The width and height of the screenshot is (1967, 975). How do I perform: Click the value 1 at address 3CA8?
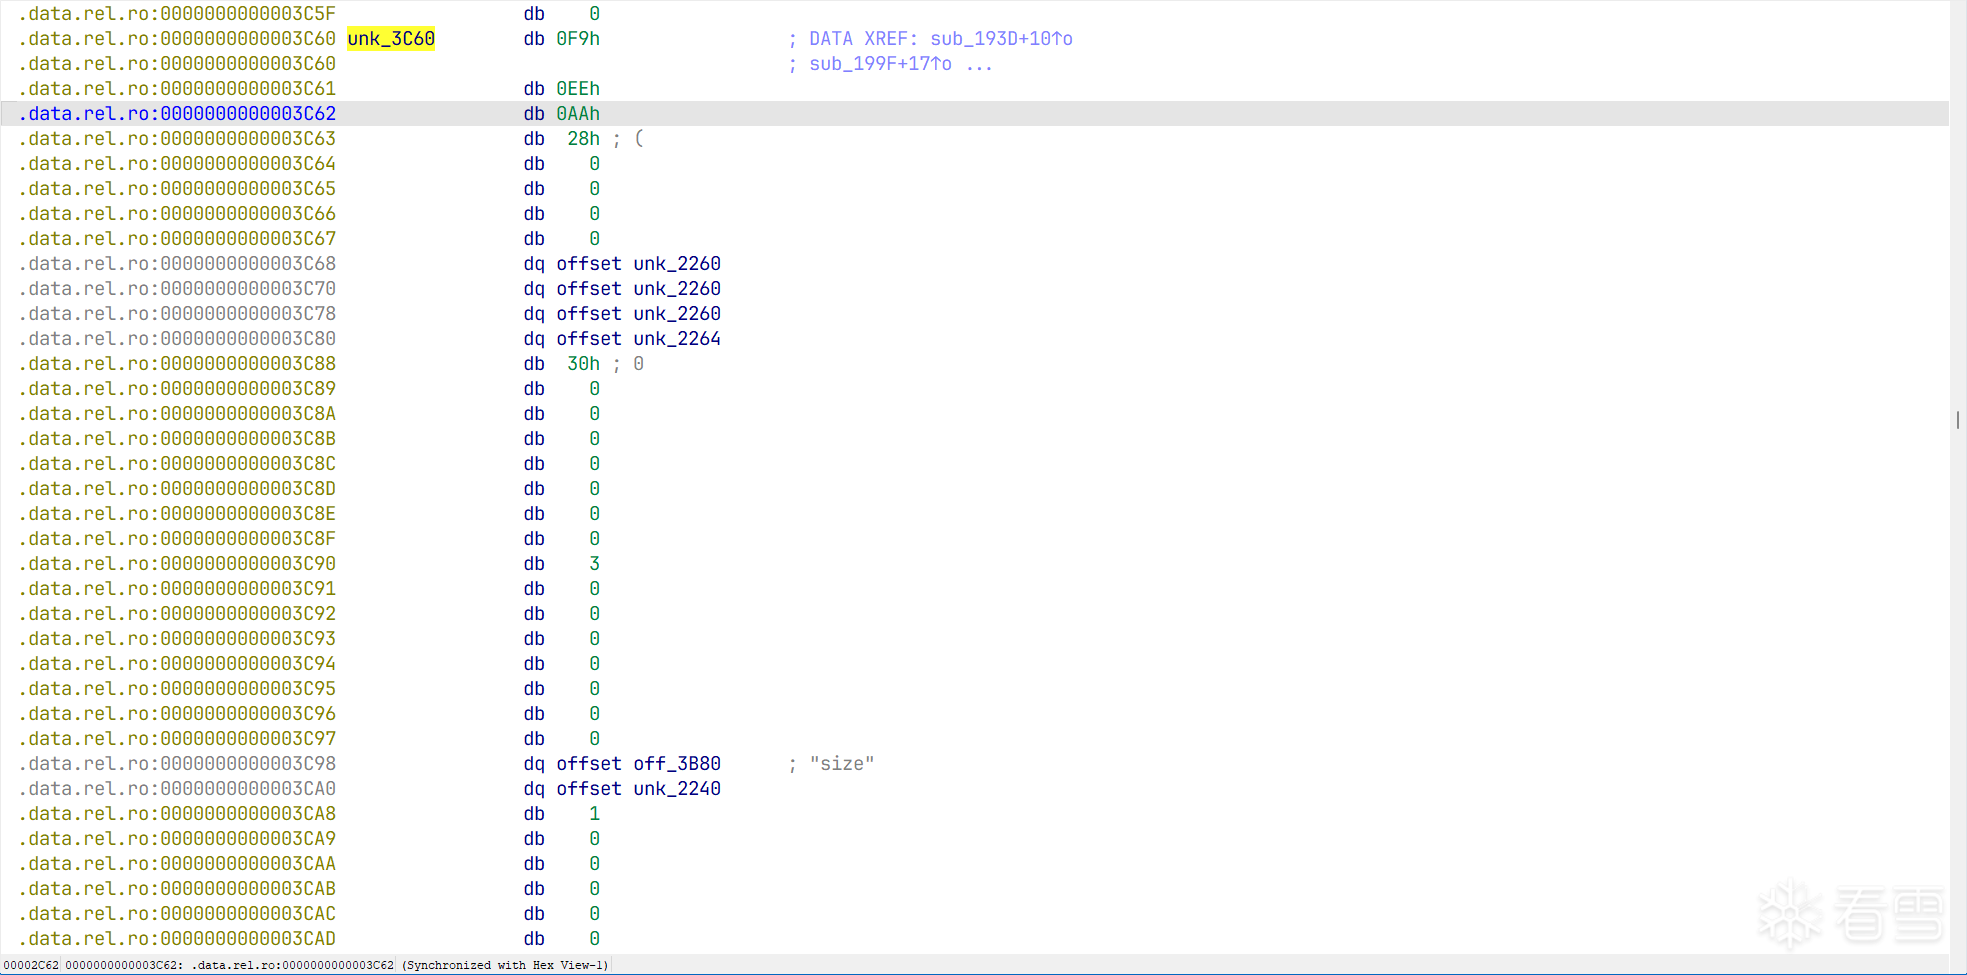(x=595, y=814)
